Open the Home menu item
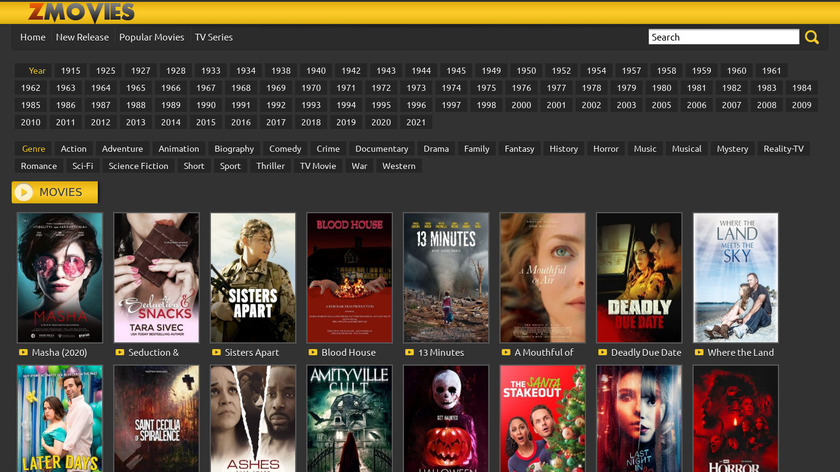The image size is (840, 472). (x=33, y=37)
